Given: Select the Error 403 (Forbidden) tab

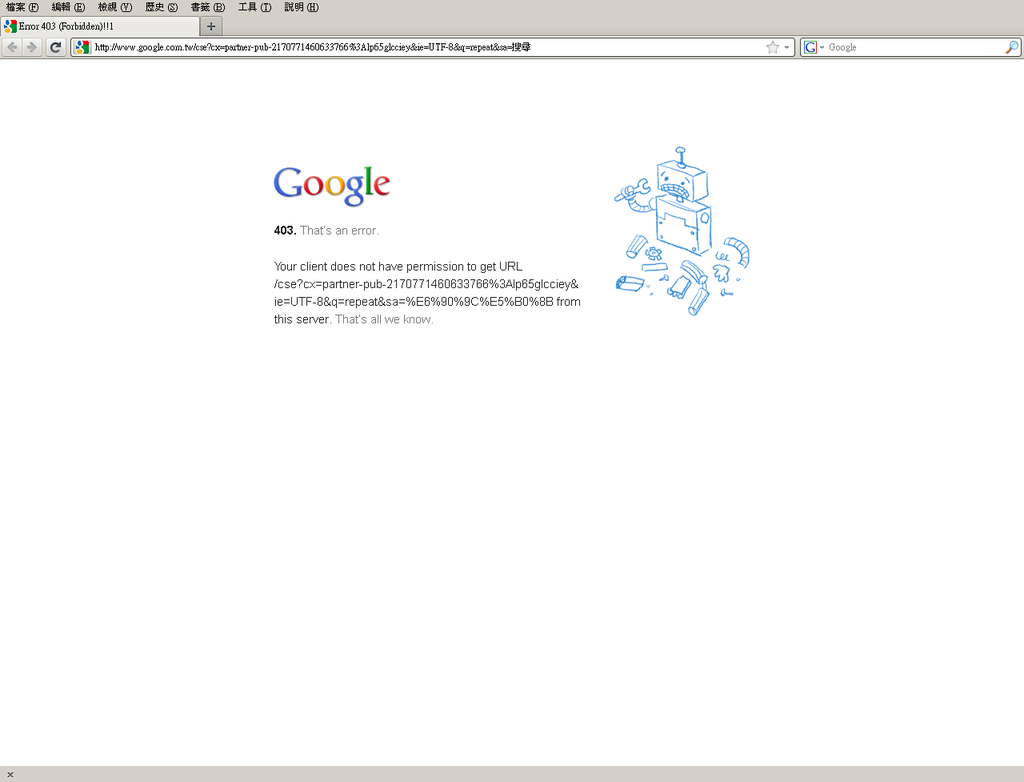Looking at the screenshot, I should 100,26.
